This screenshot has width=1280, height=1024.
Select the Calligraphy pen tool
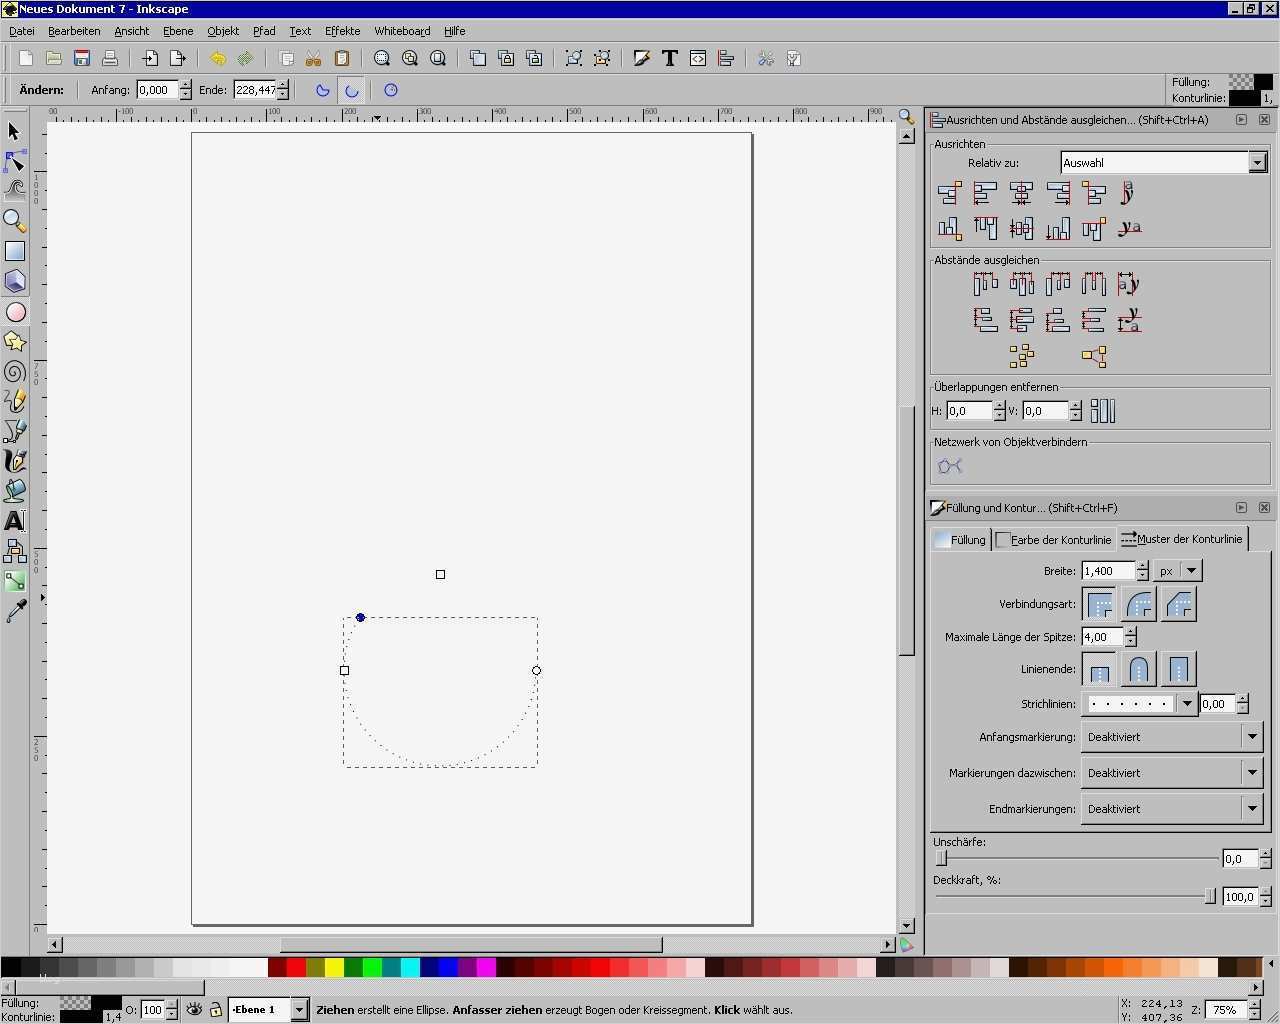pyautogui.click(x=15, y=461)
